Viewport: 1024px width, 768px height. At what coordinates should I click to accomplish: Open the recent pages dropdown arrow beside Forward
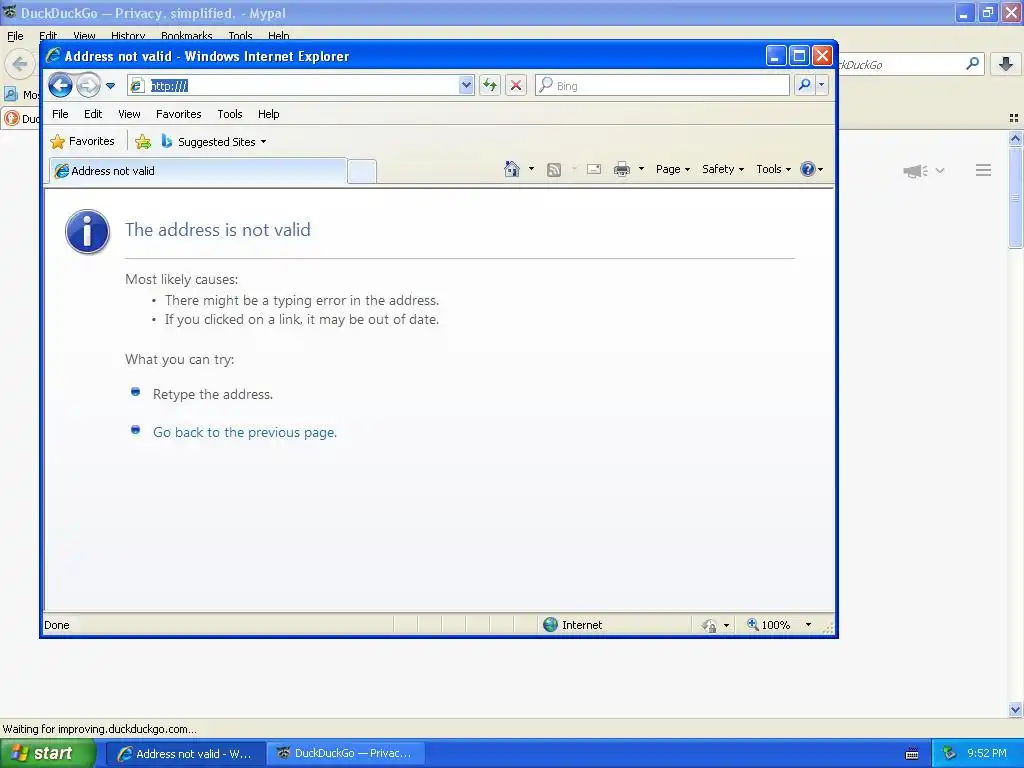[110, 86]
